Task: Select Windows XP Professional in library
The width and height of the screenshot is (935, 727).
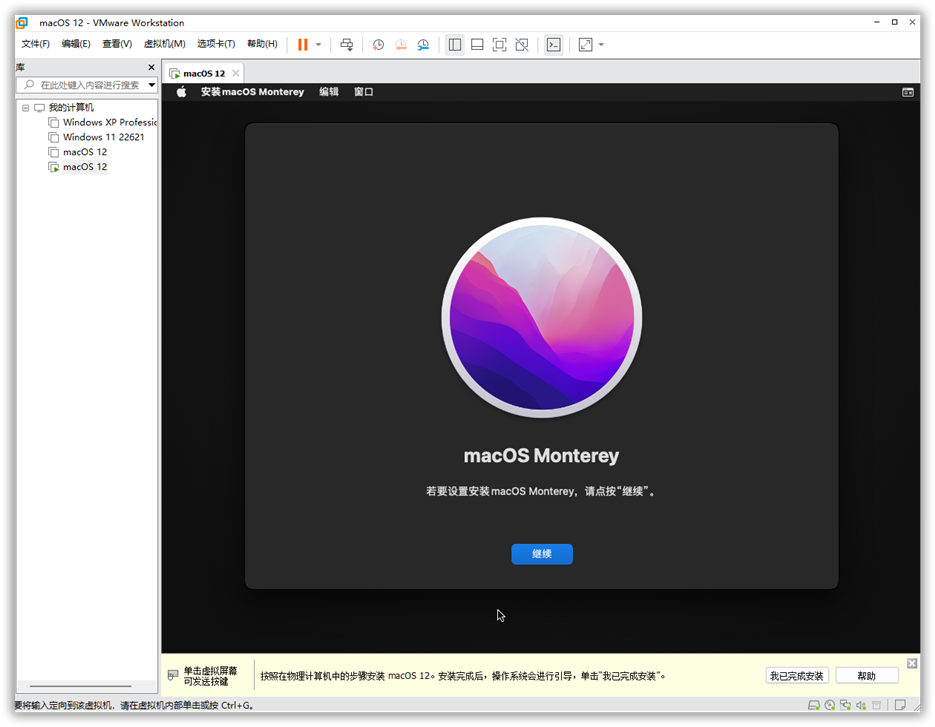Action: [109, 122]
